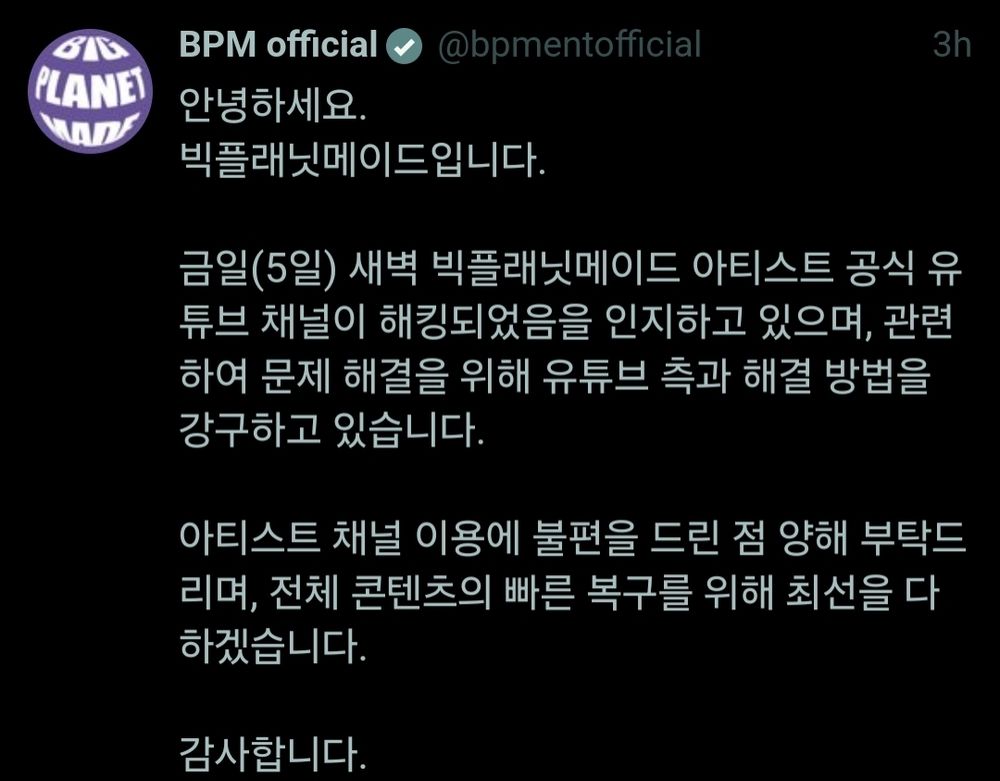Open the 3h timestamp of the tweet

point(952,45)
